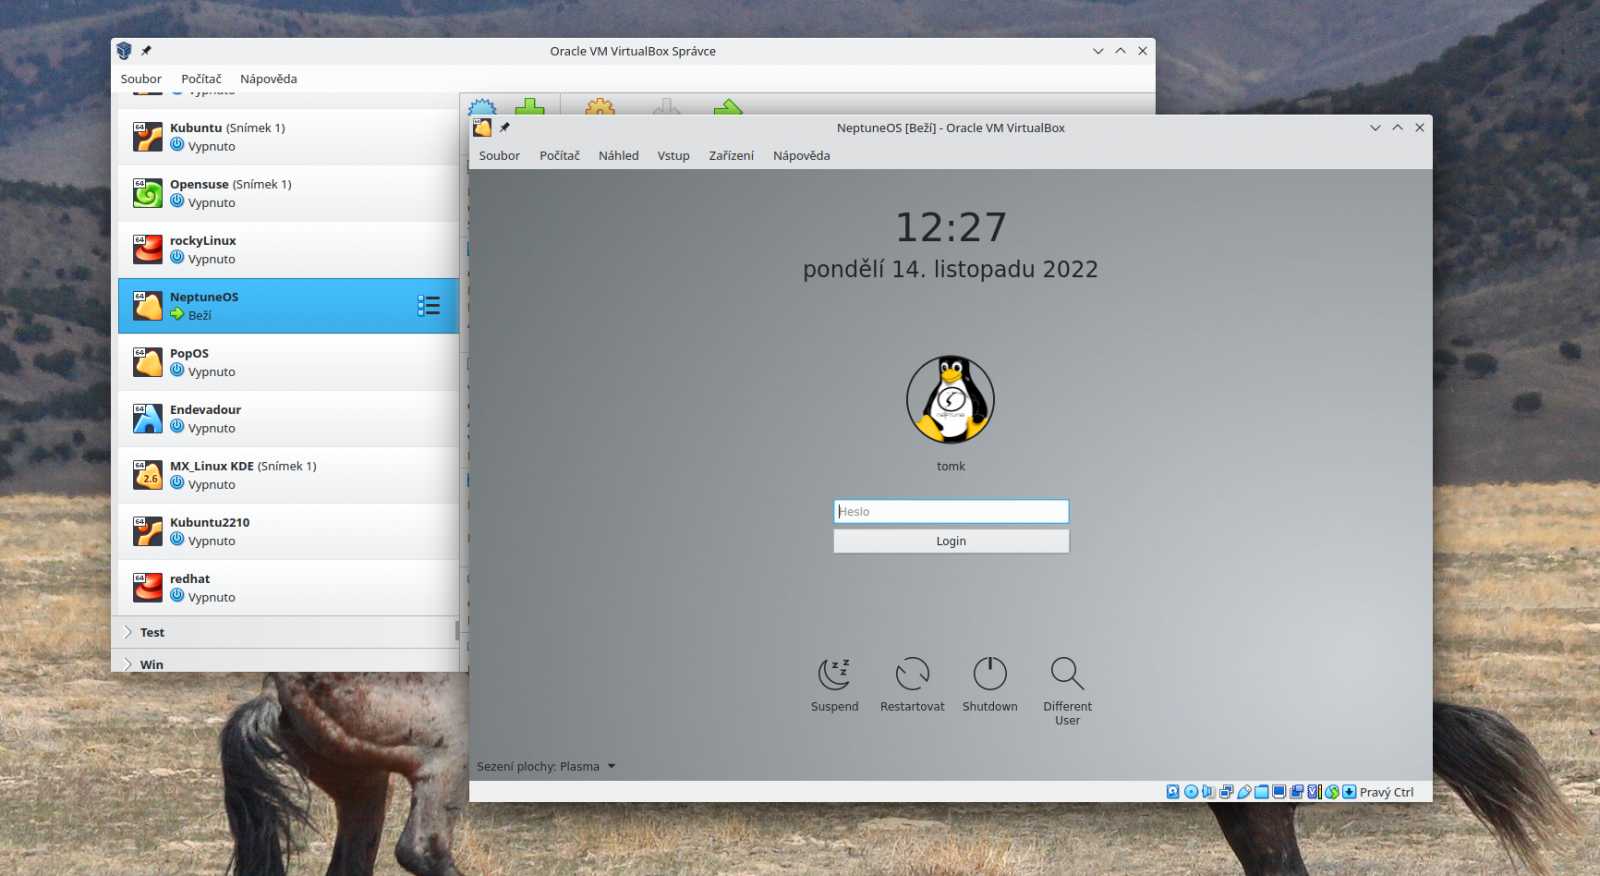Select the PopOS machine
Image resolution: width=1600 pixels, height=876 pixels.
(288, 362)
